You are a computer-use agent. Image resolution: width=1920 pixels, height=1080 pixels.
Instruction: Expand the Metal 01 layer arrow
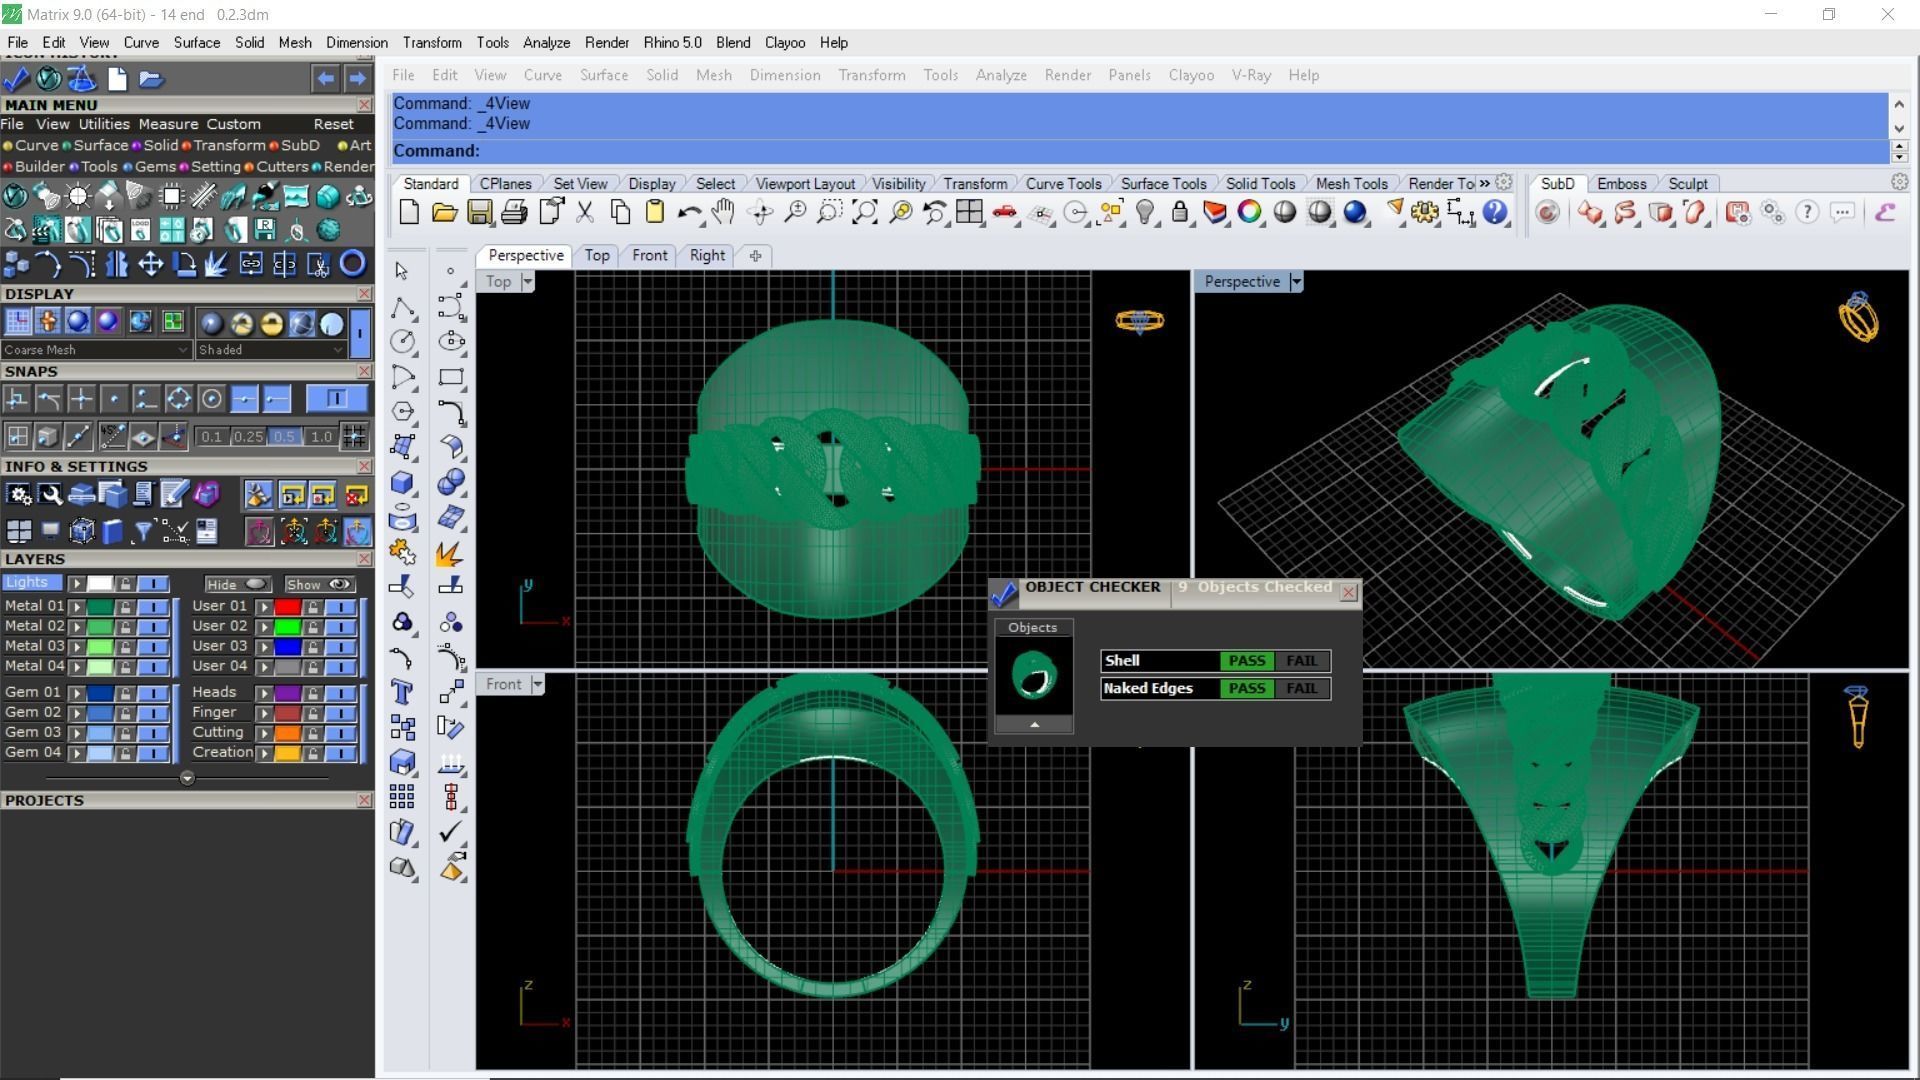pyautogui.click(x=76, y=607)
